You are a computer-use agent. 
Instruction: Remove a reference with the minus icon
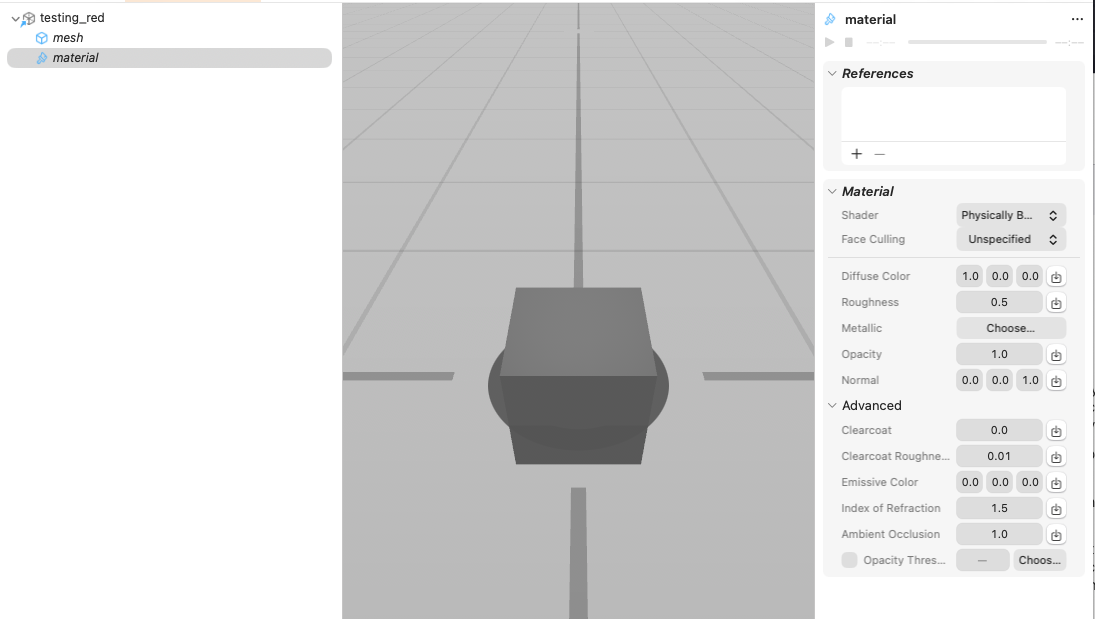click(x=880, y=154)
